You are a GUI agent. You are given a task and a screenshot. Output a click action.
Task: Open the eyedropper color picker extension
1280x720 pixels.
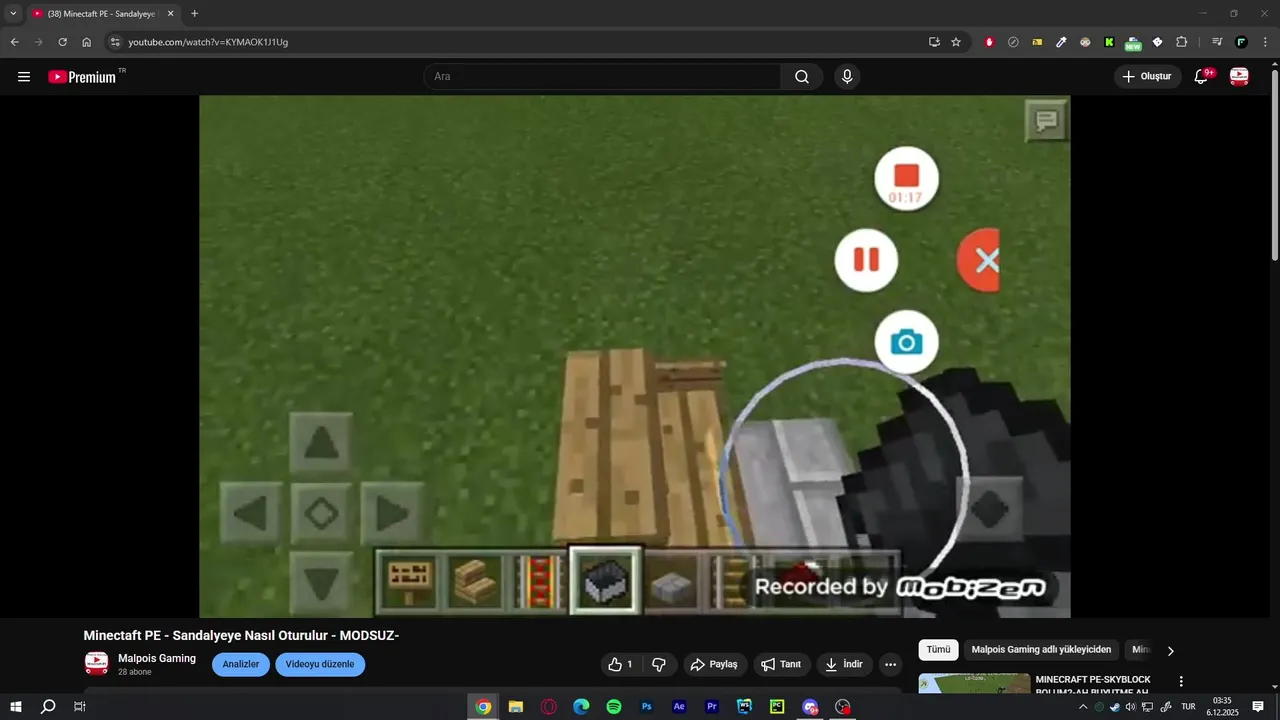tap(1061, 42)
